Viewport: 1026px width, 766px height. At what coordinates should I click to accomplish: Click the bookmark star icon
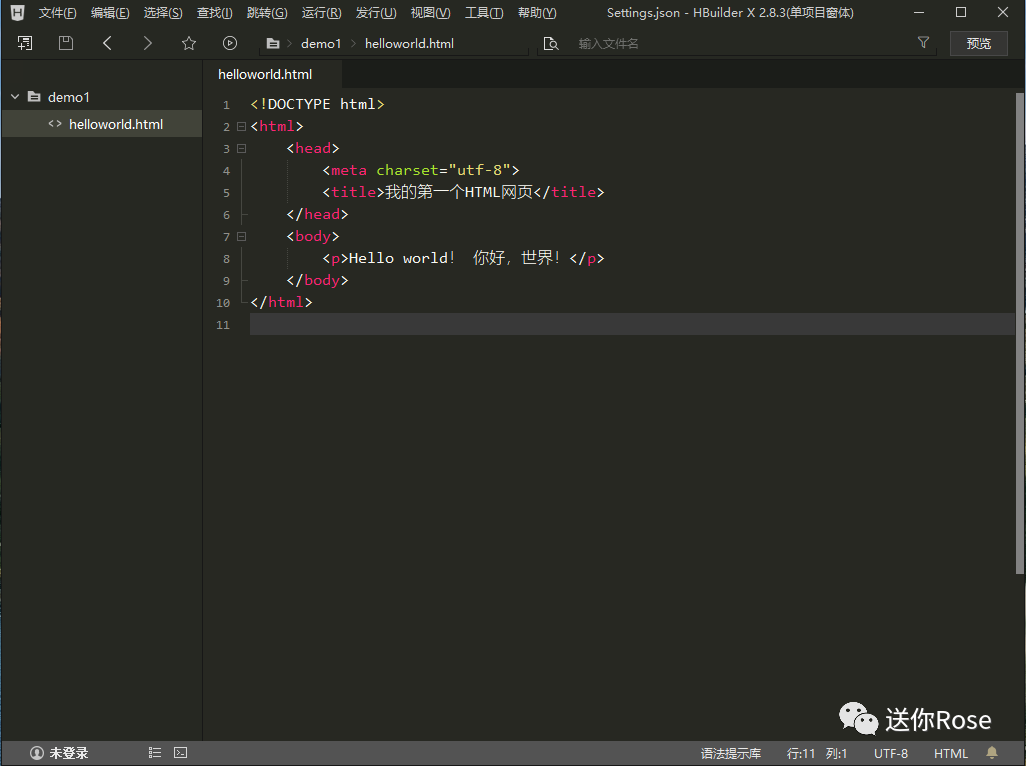[x=189, y=43]
